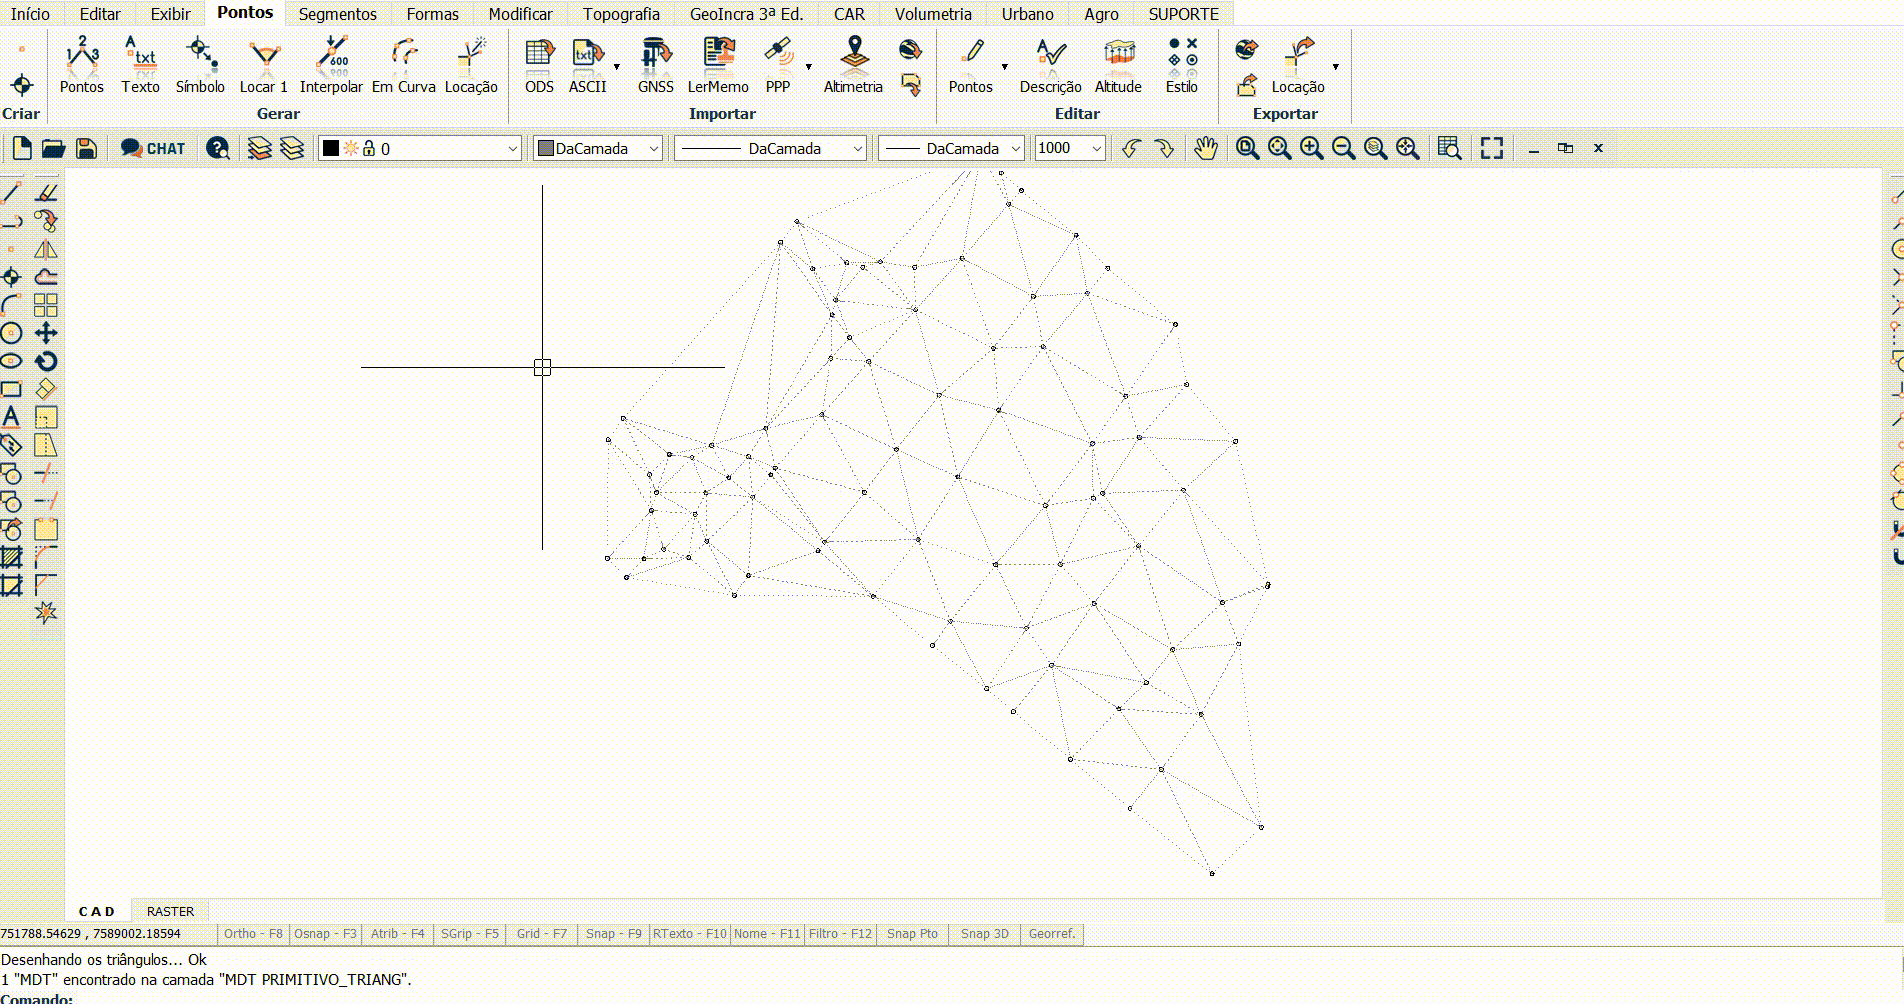
Task: Open the CHAT support icon
Action: point(153,148)
